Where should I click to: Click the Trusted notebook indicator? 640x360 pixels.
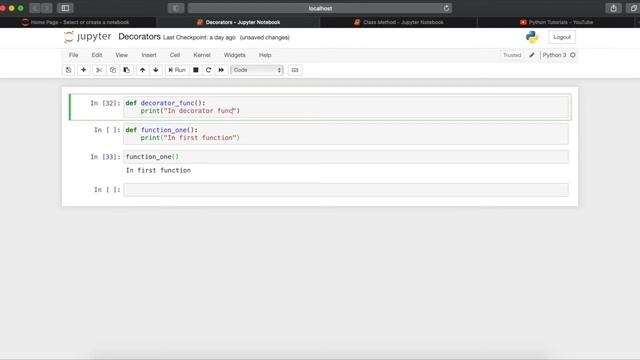(512, 55)
